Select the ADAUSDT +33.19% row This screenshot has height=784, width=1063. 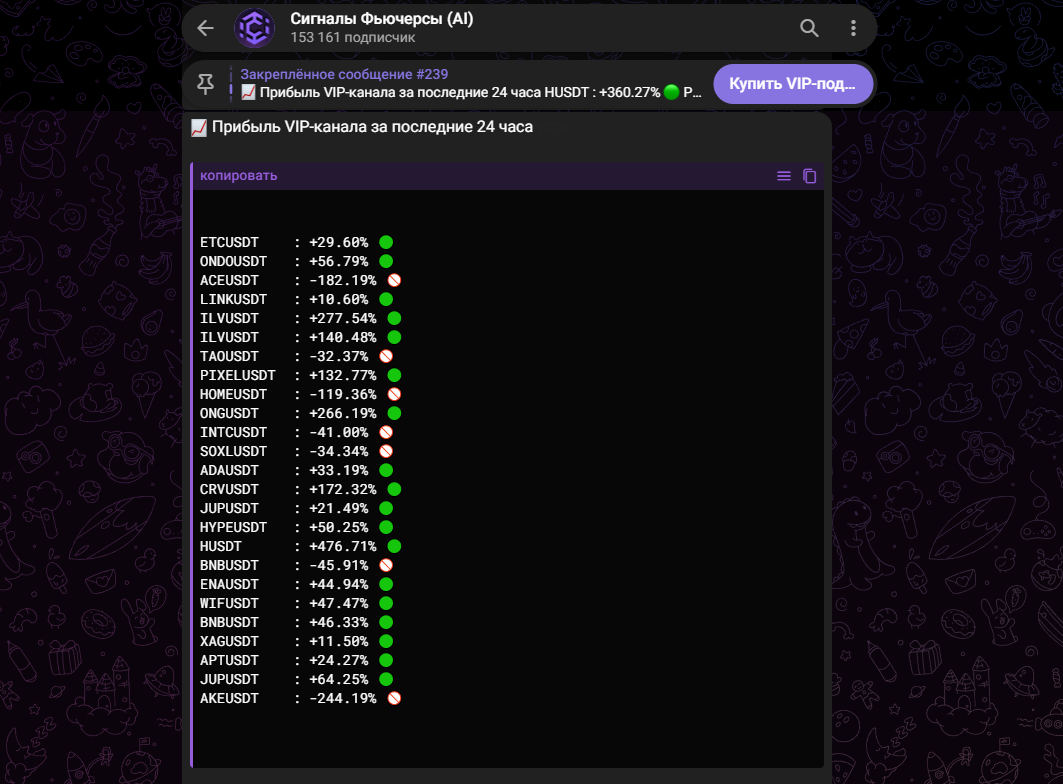click(x=296, y=470)
